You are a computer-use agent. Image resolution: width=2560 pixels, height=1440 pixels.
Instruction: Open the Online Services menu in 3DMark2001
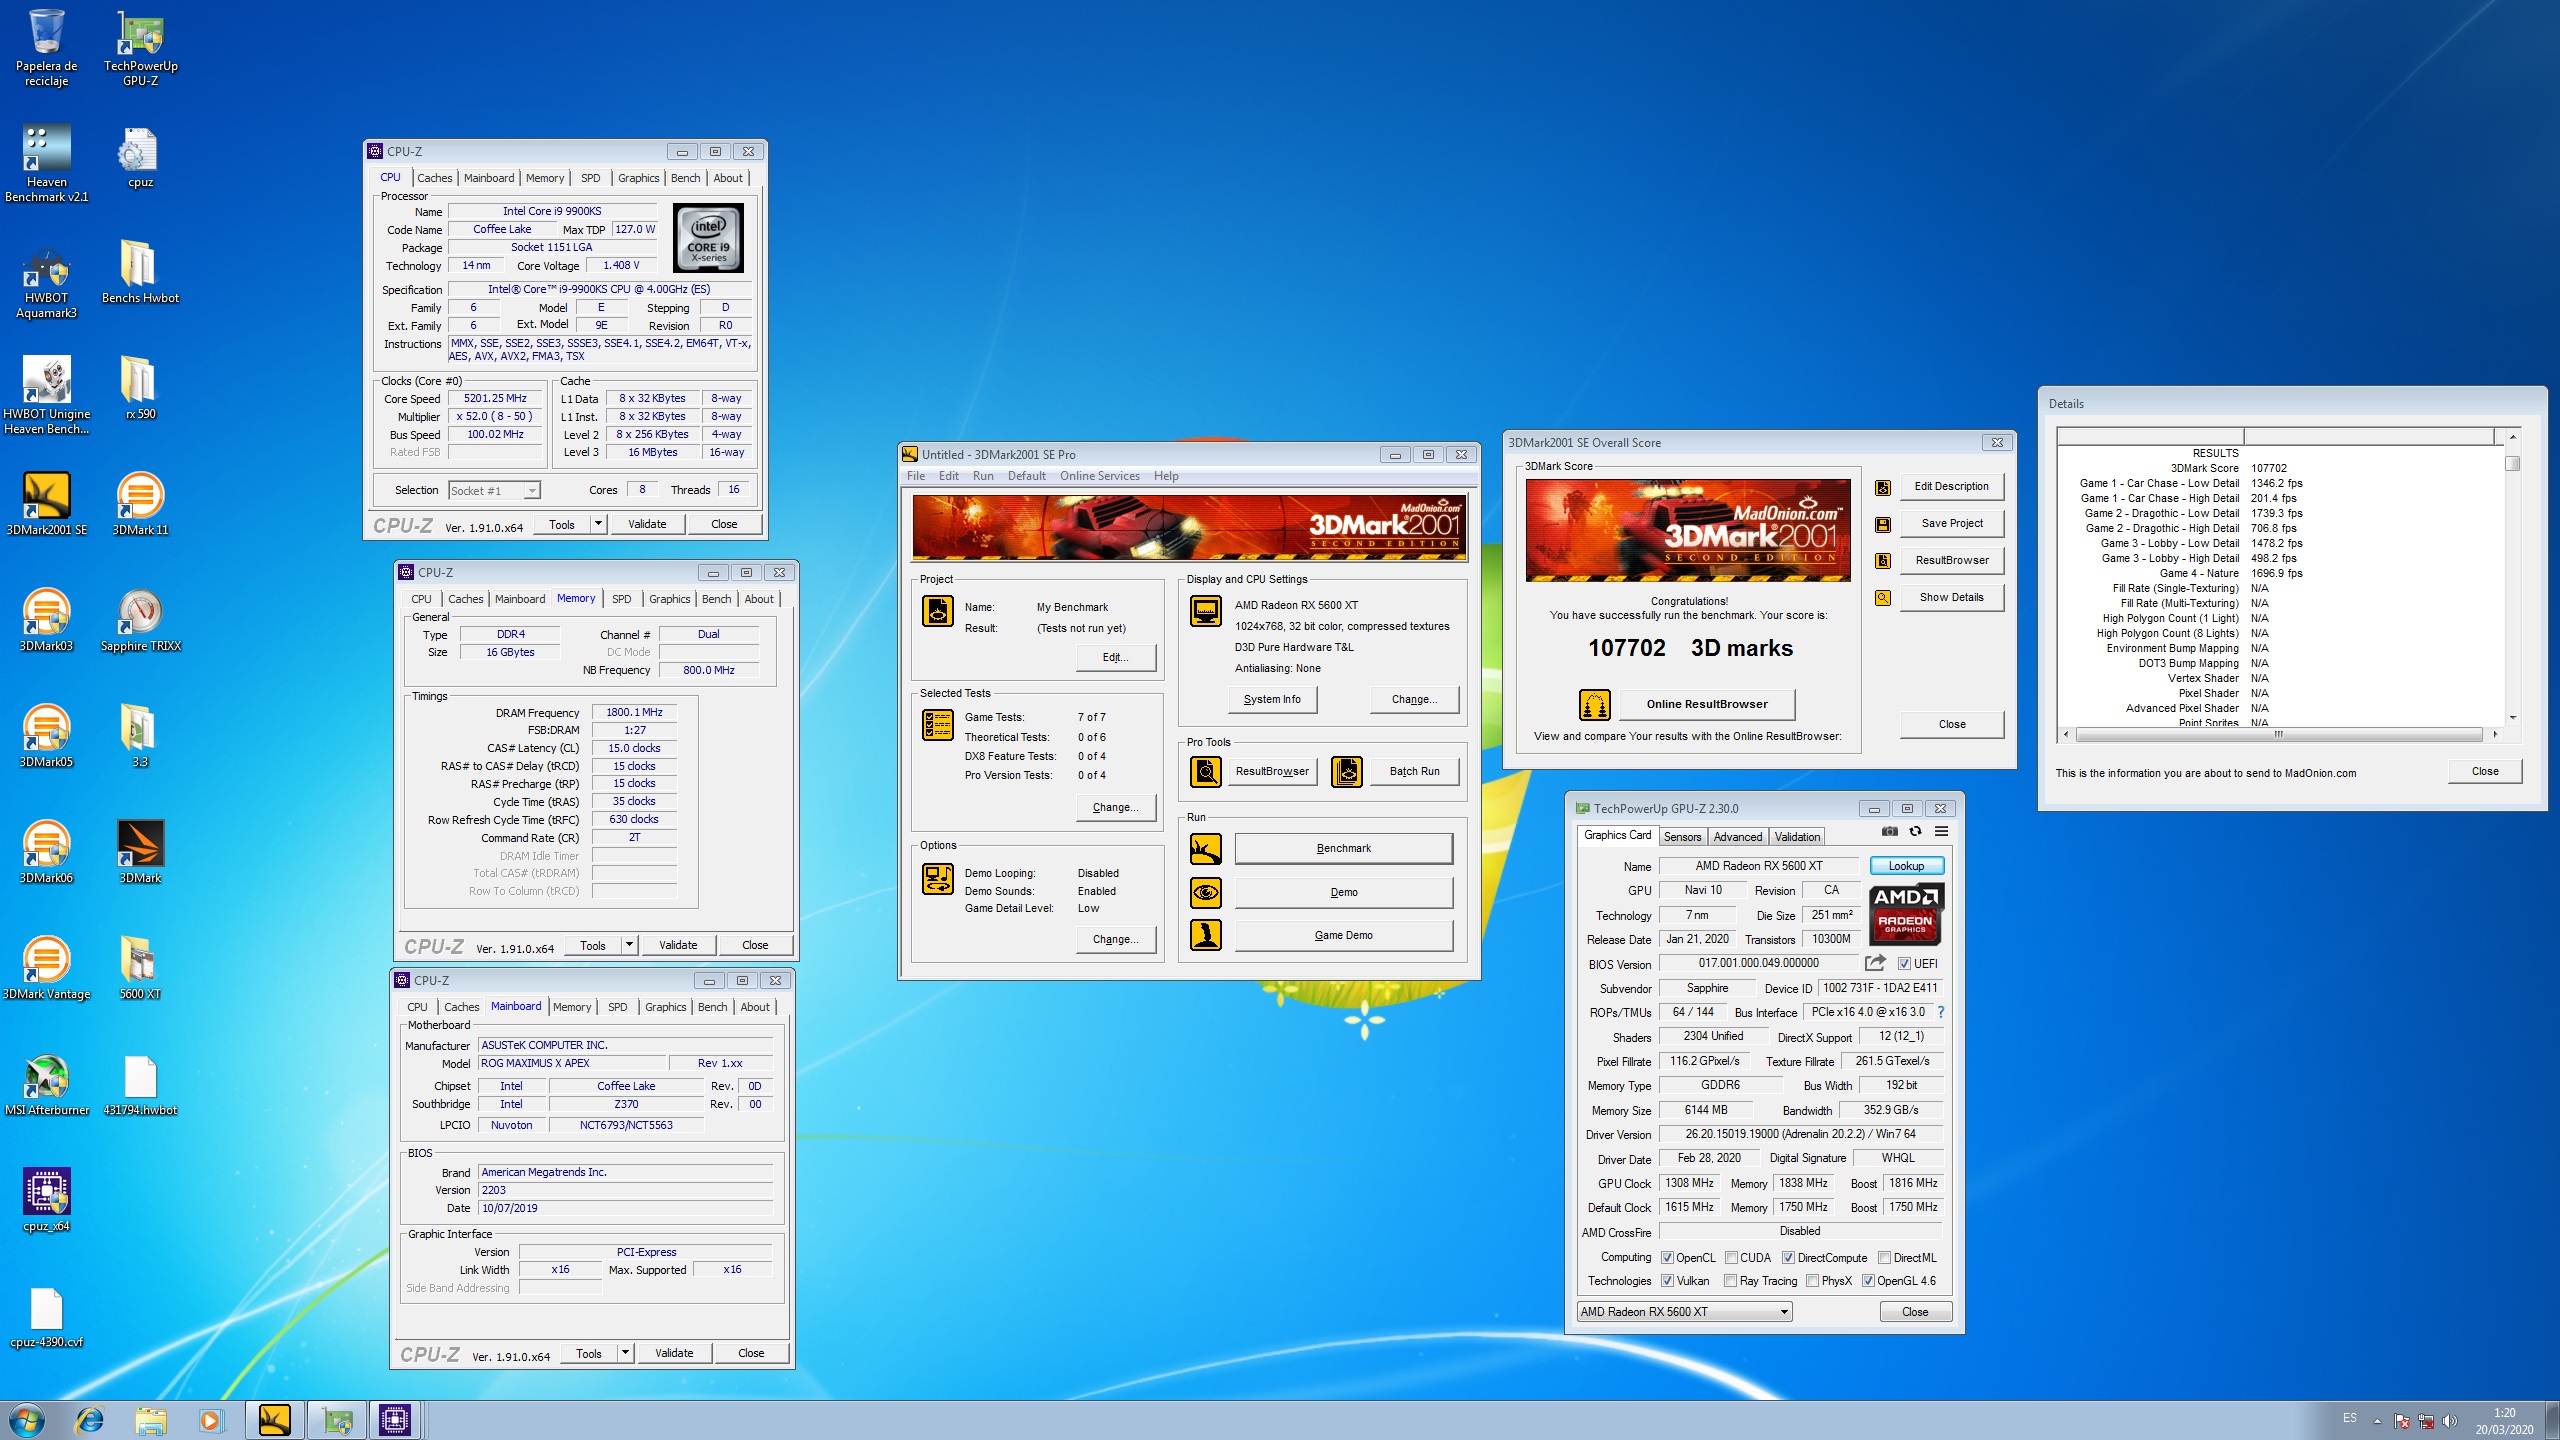coord(1099,476)
